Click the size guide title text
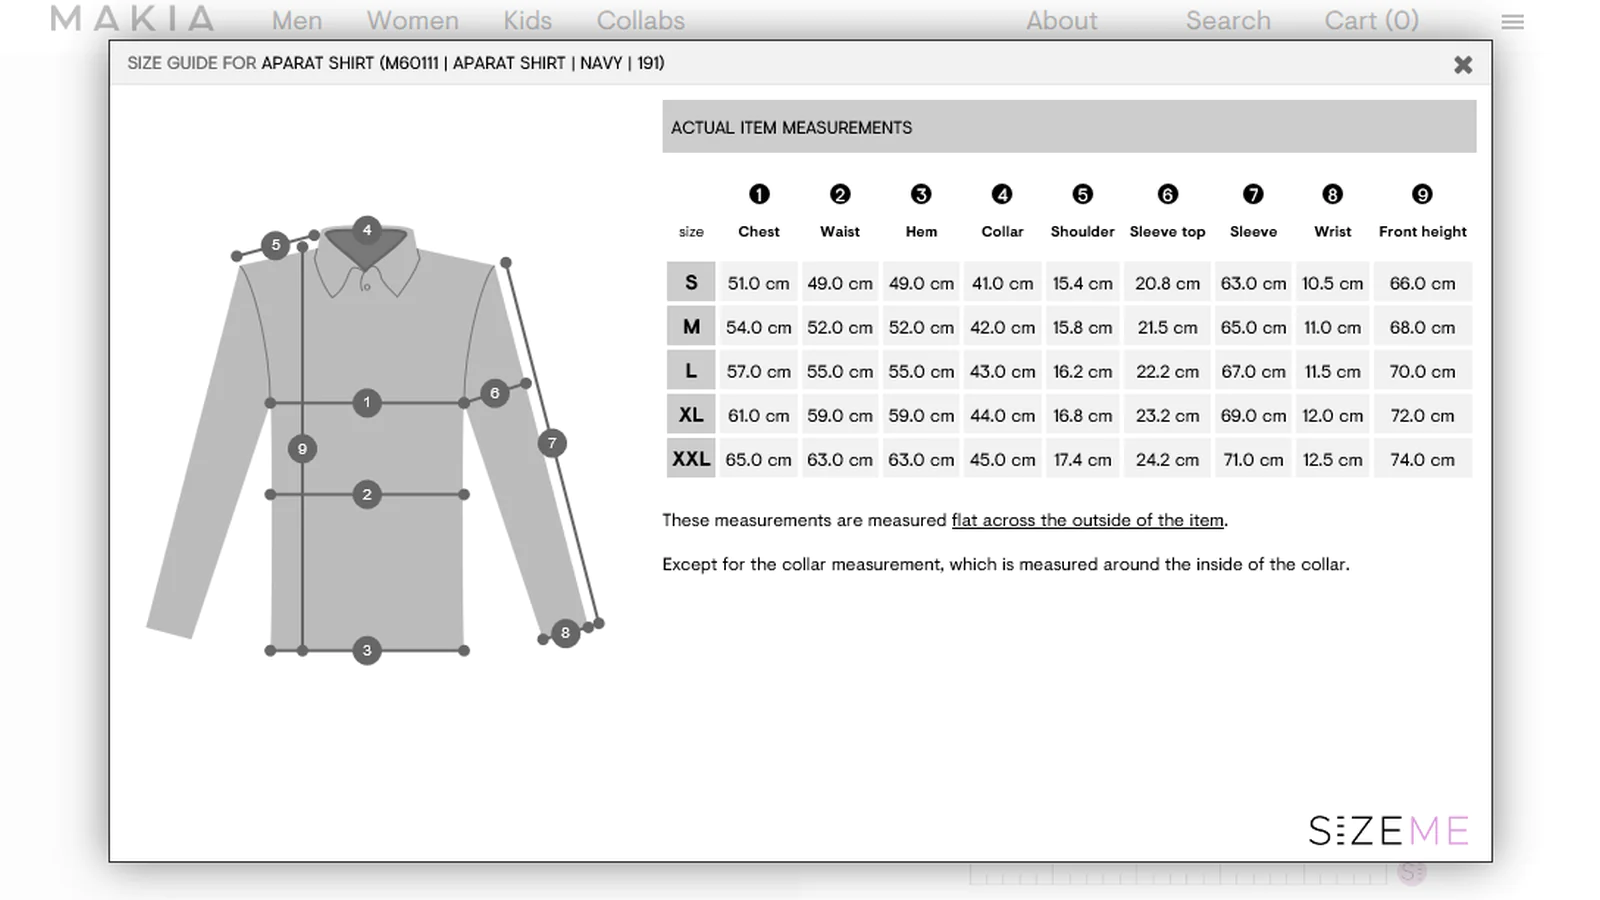The width and height of the screenshot is (1600, 900). pos(396,63)
